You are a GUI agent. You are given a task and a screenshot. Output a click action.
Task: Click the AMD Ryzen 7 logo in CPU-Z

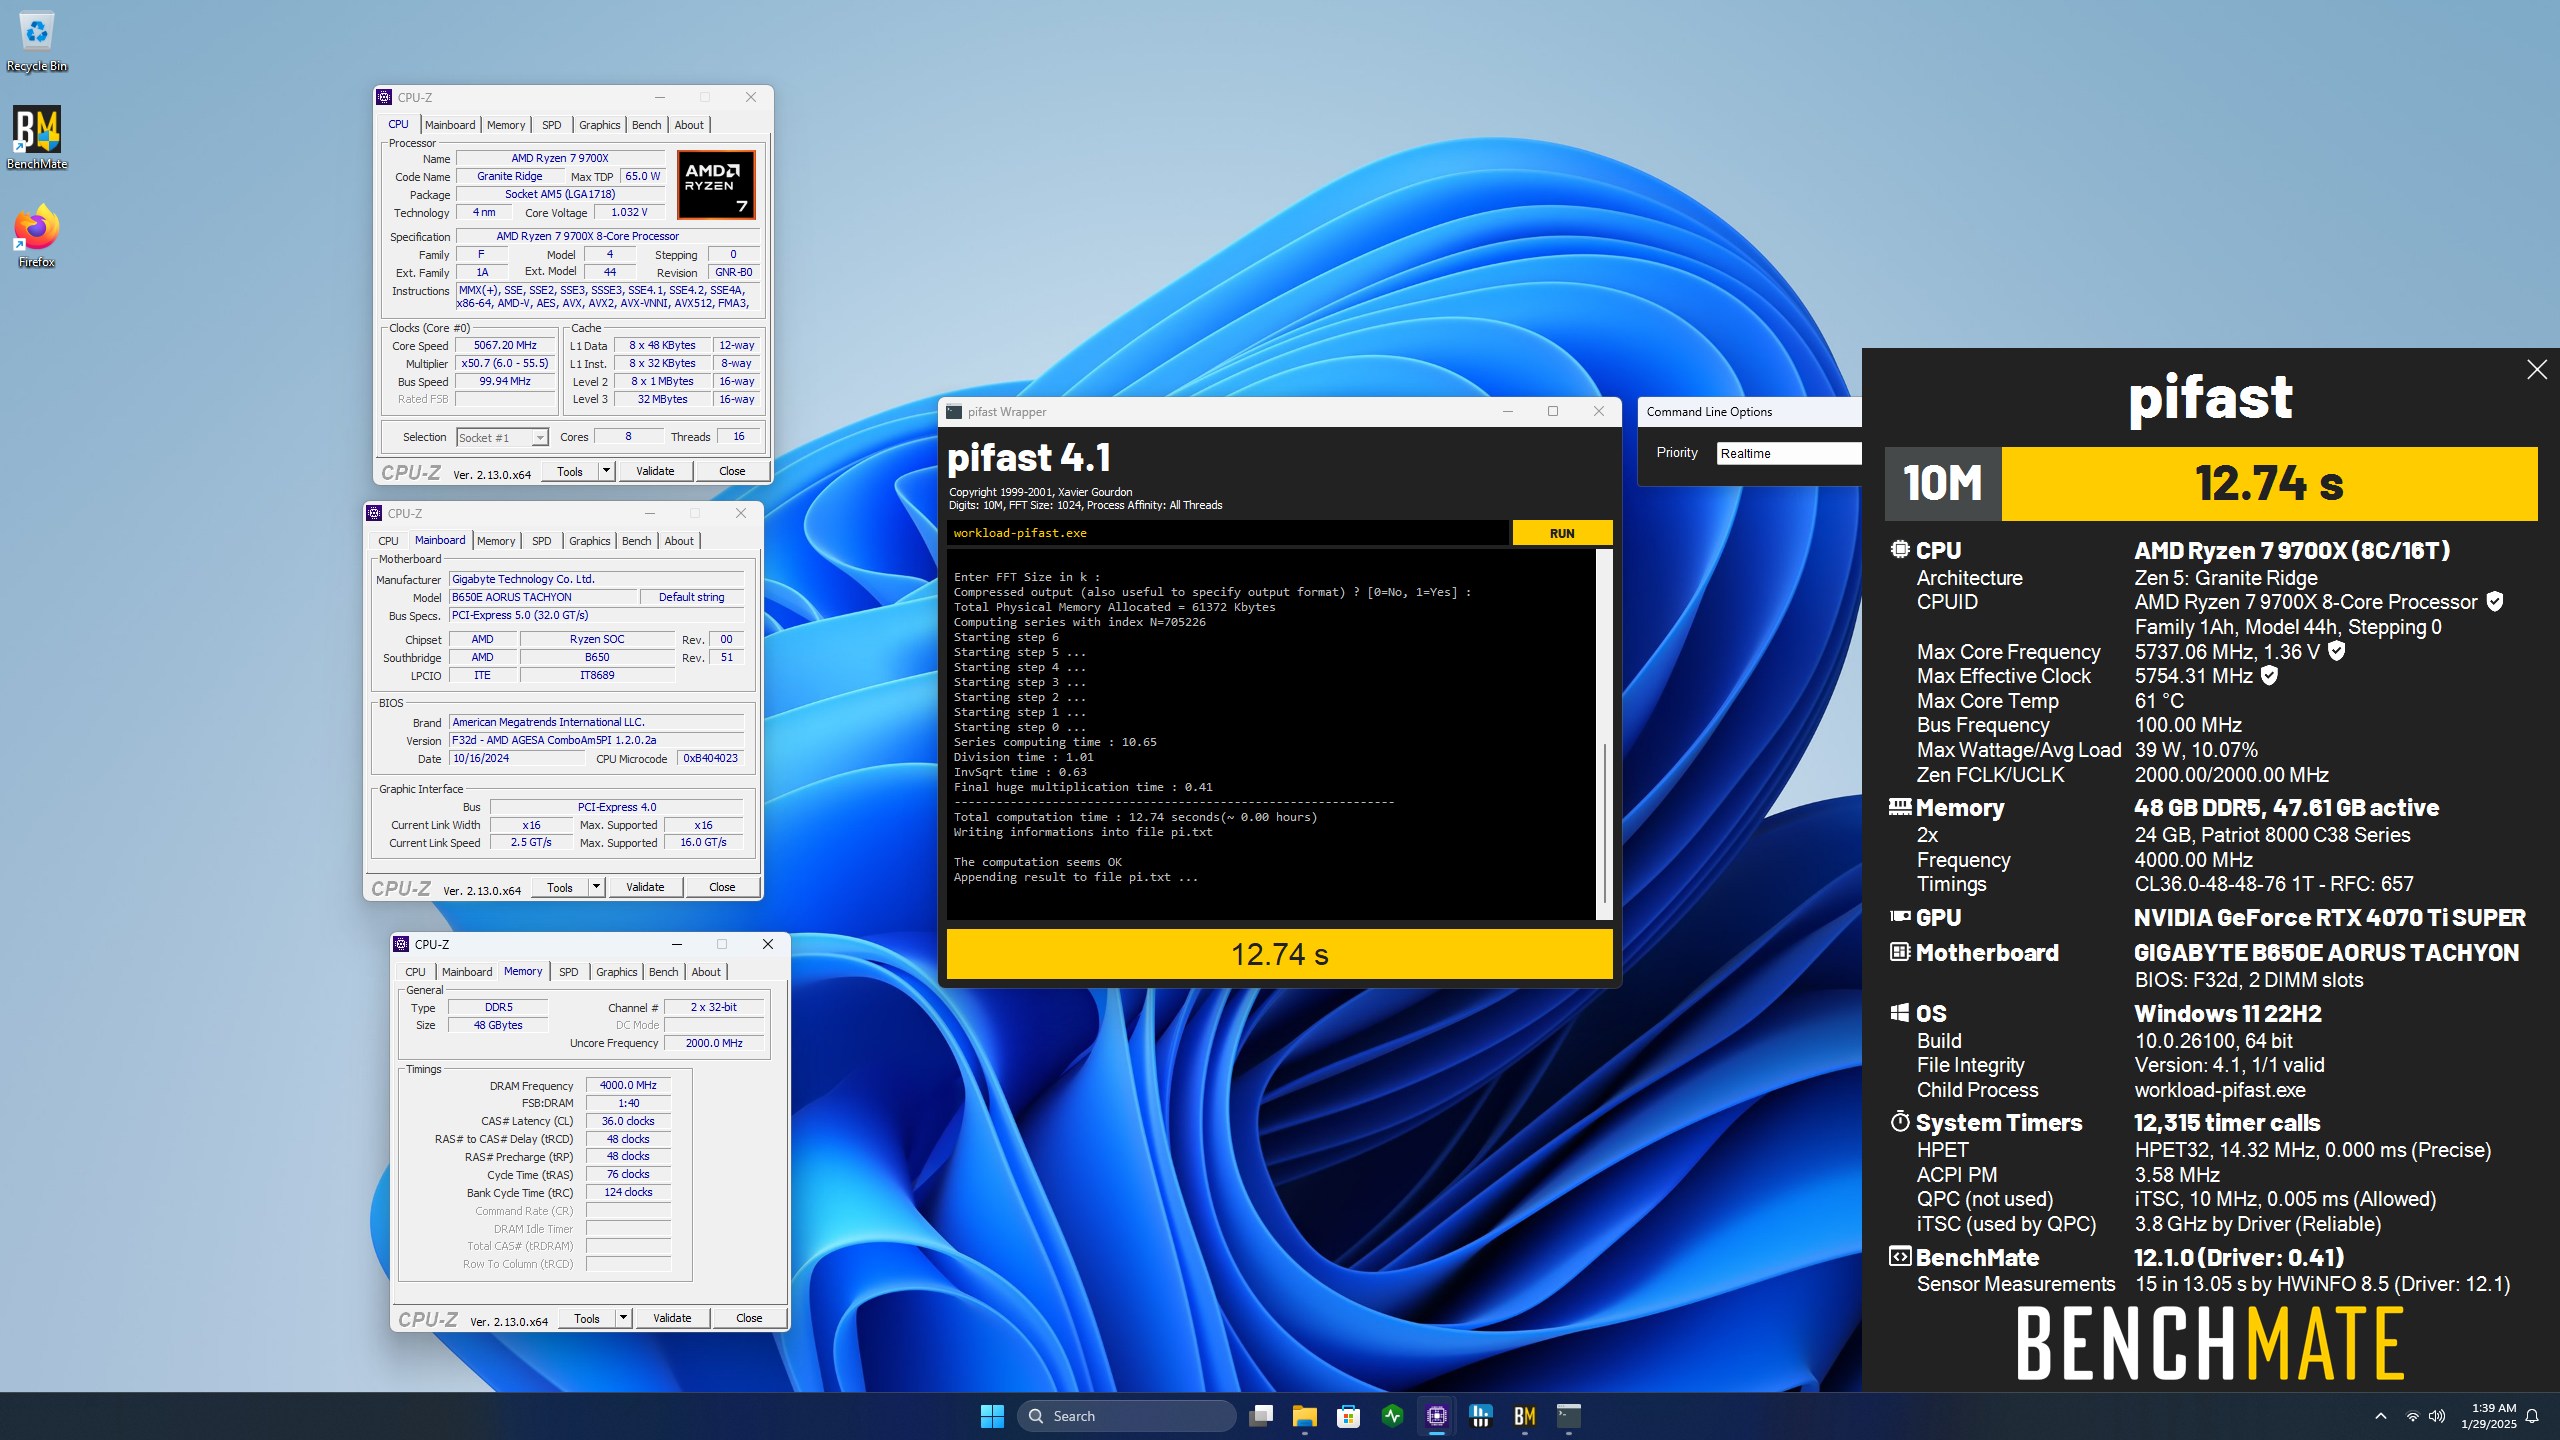[x=716, y=184]
